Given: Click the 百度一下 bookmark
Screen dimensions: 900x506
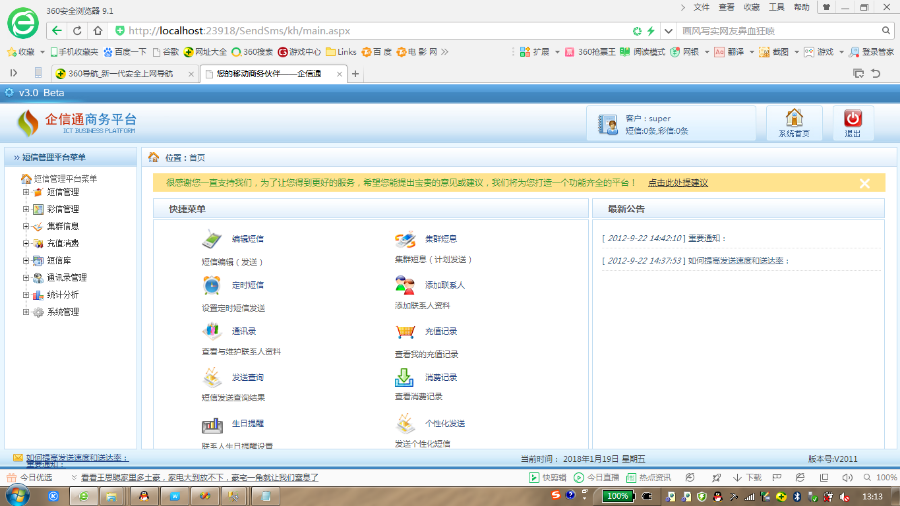Looking at the screenshot, I should pyautogui.click(x=125, y=52).
